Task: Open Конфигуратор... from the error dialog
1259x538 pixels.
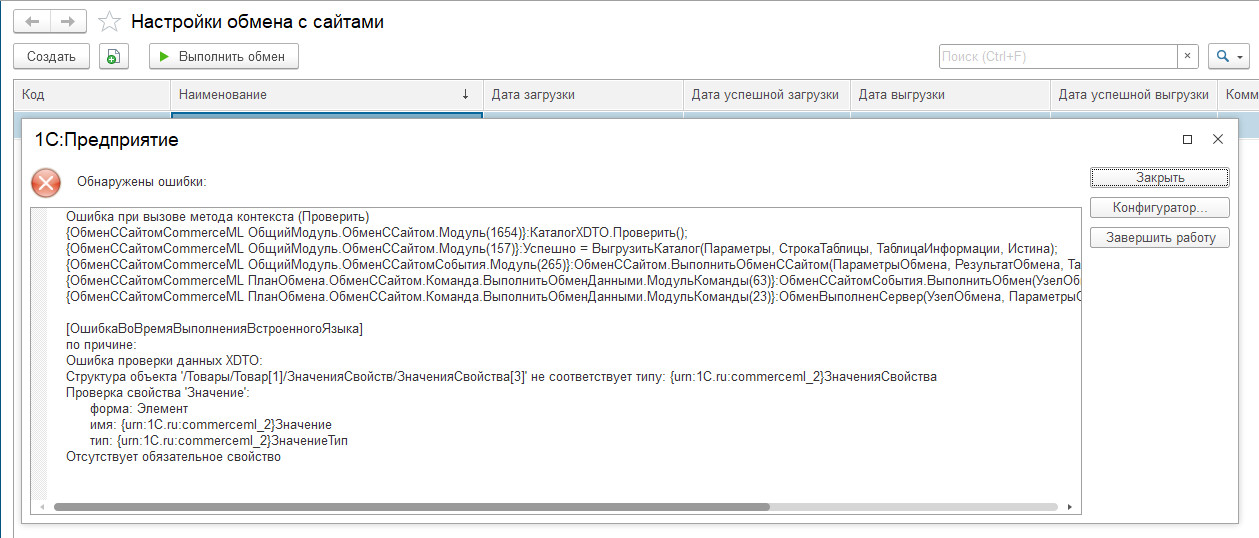Action: click(x=1160, y=208)
